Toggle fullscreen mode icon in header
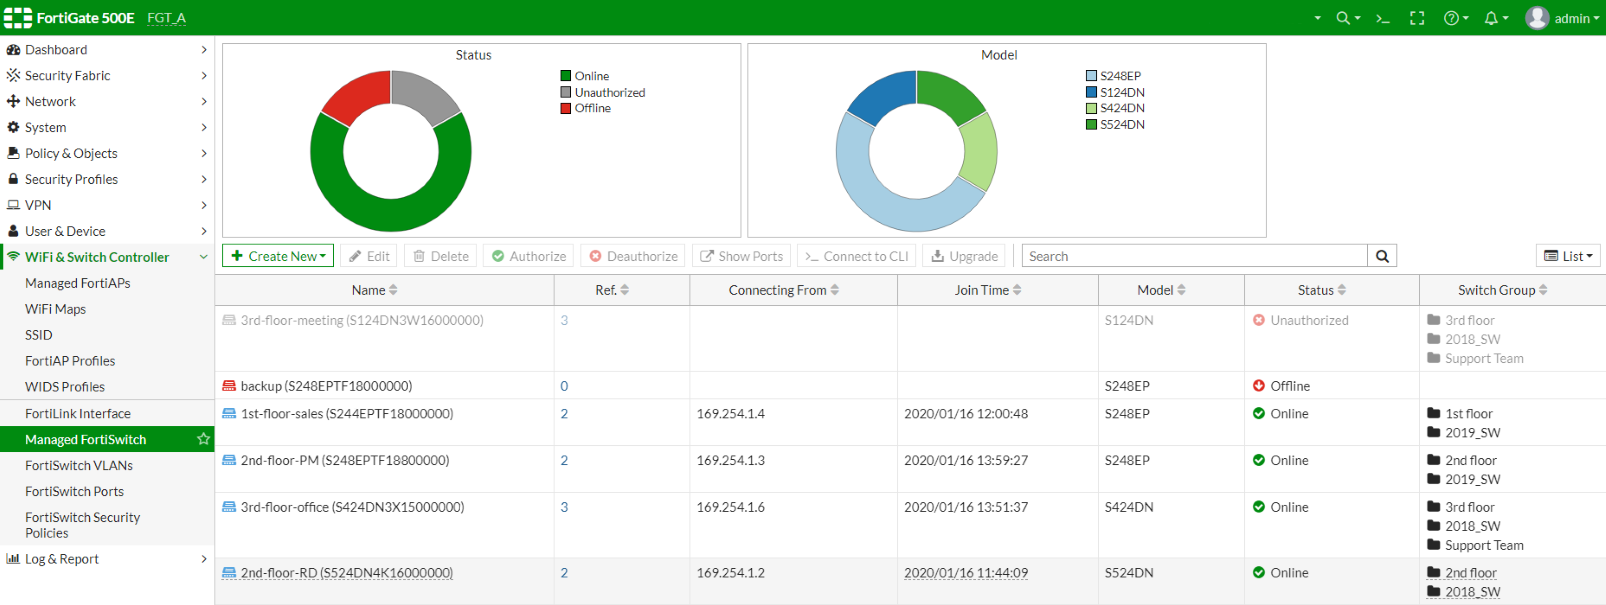The width and height of the screenshot is (1606, 605). pos(1417,18)
